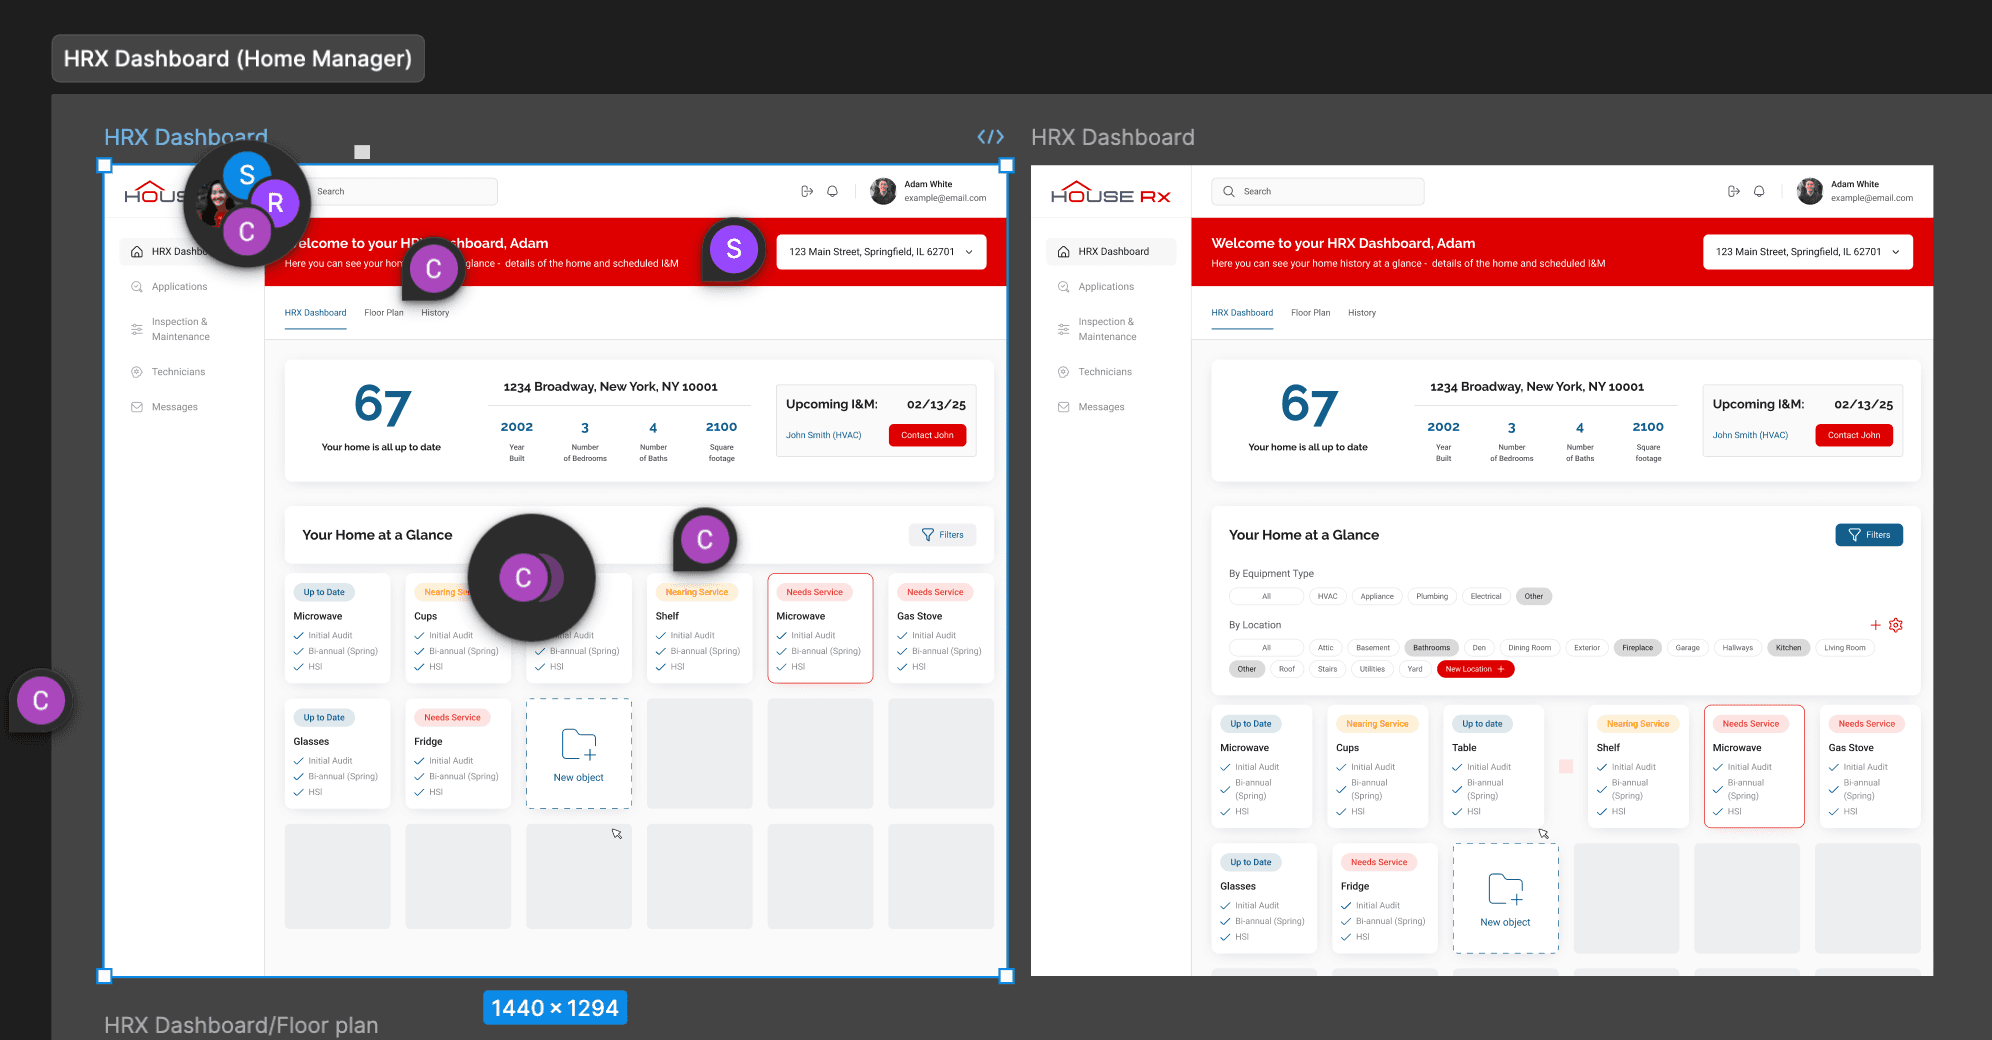Click the logout icon in the selected frame

click(807, 191)
